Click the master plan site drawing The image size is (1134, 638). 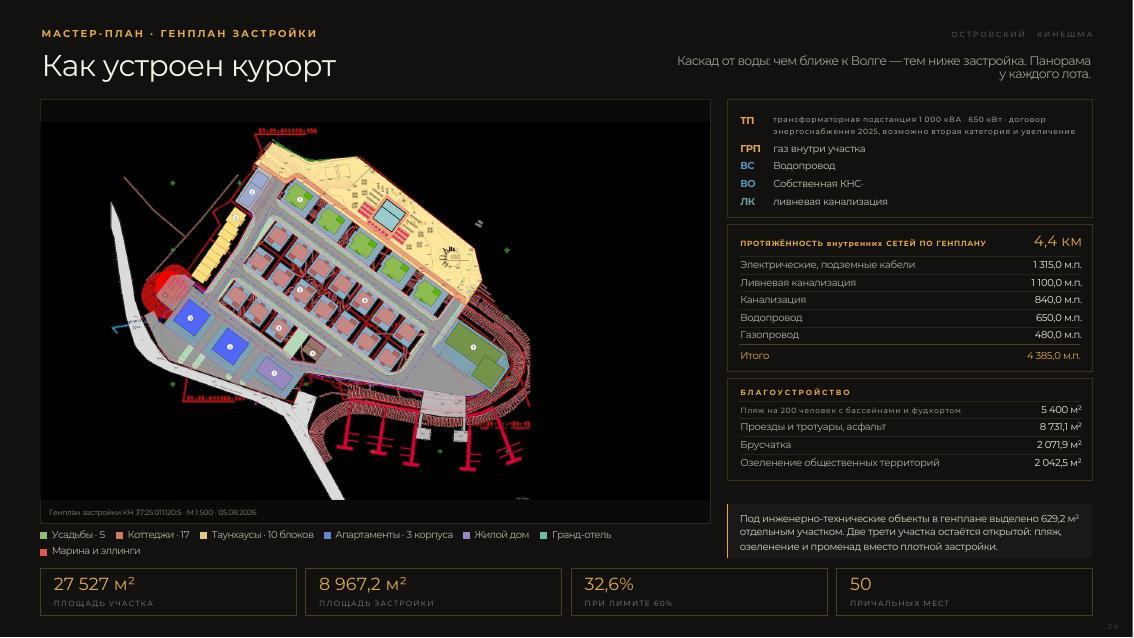coord(375,310)
